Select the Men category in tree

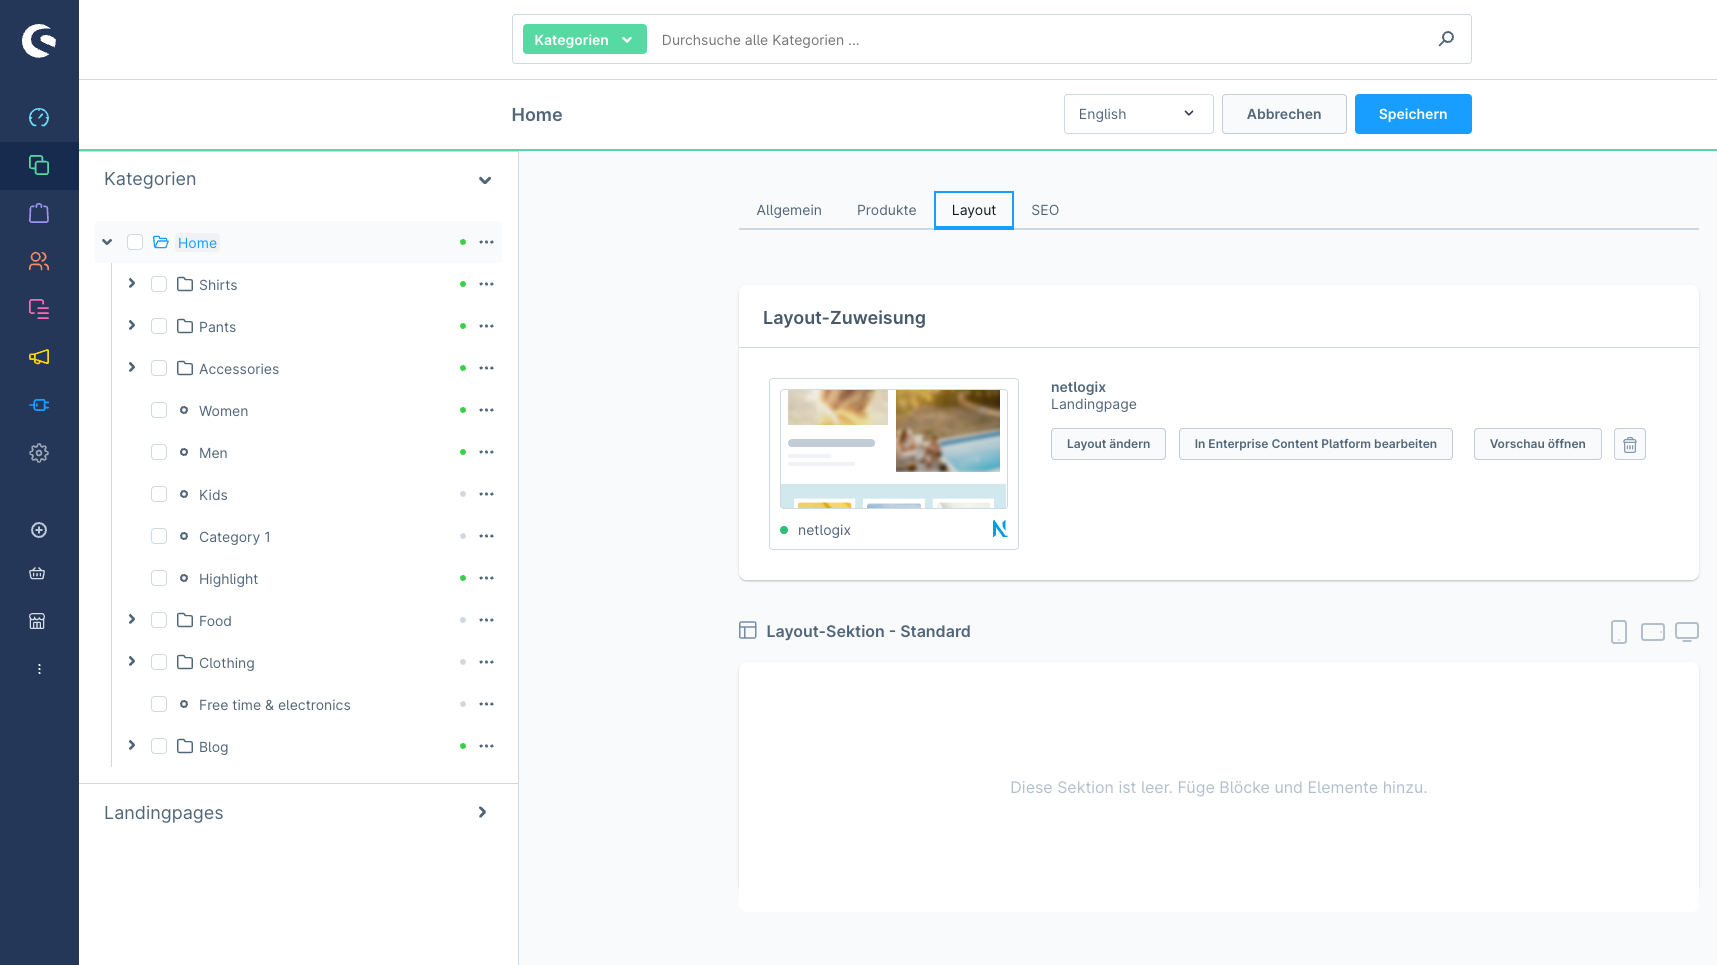[213, 453]
